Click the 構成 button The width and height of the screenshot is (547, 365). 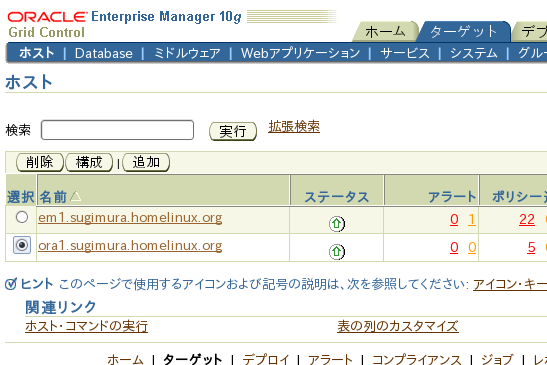tap(89, 162)
